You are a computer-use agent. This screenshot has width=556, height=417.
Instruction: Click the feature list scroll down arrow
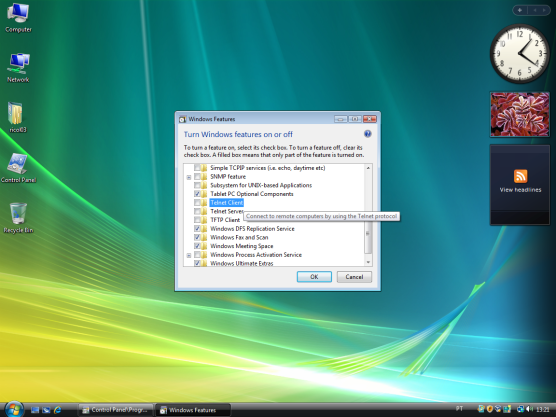tap(368, 262)
